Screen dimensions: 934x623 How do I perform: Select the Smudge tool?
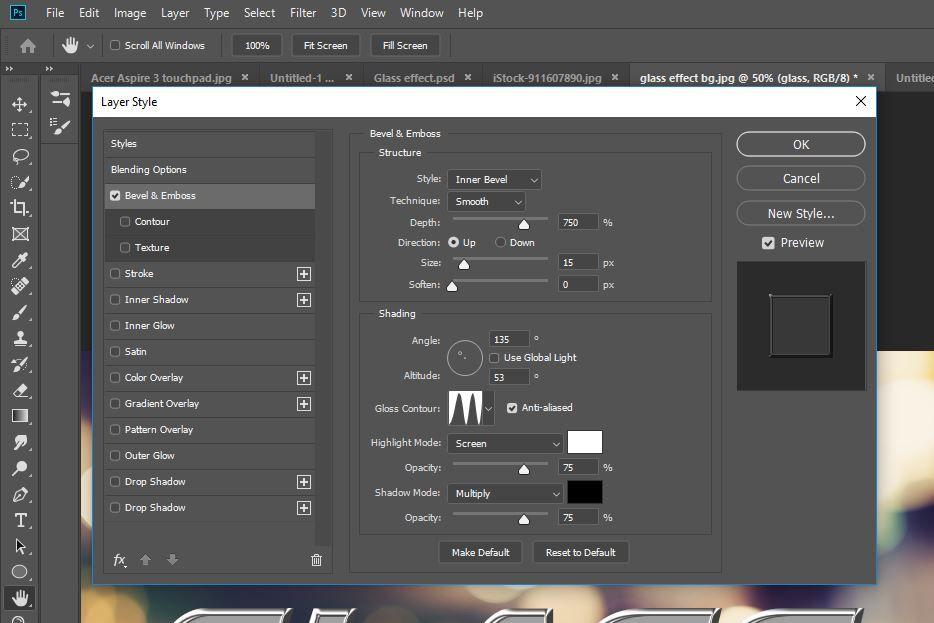20,443
